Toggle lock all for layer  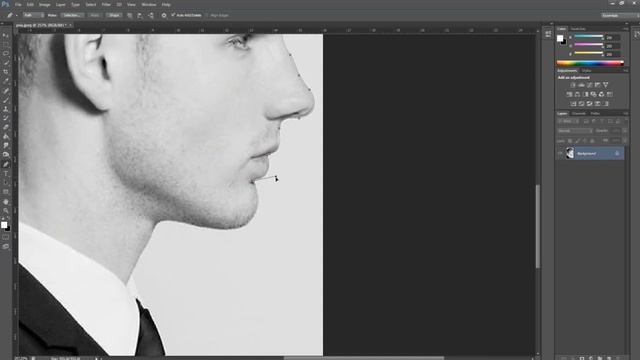point(592,141)
